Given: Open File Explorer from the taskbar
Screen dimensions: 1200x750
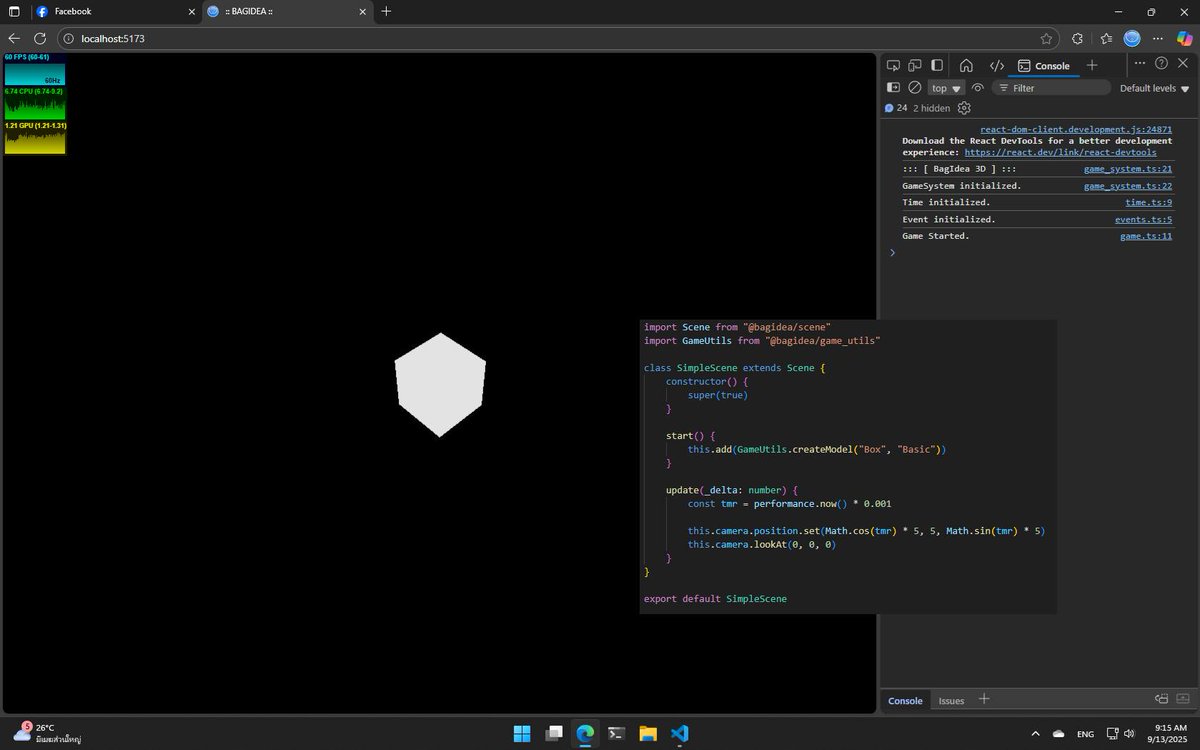Looking at the screenshot, I should pyautogui.click(x=648, y=733).
